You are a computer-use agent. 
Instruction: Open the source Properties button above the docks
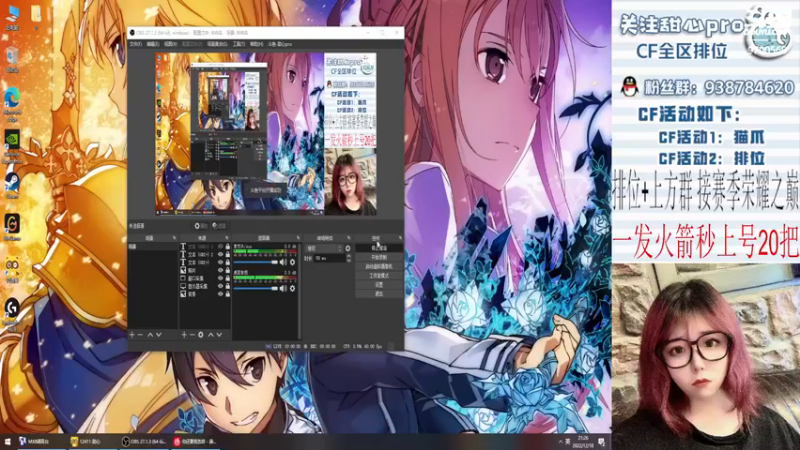click(x=201, y=226)
